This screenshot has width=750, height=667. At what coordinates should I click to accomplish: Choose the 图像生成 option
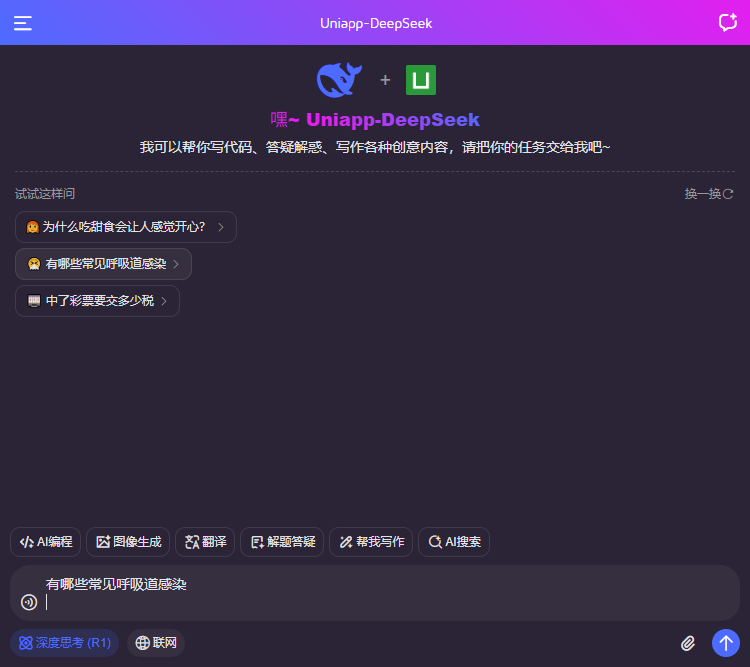128,542
